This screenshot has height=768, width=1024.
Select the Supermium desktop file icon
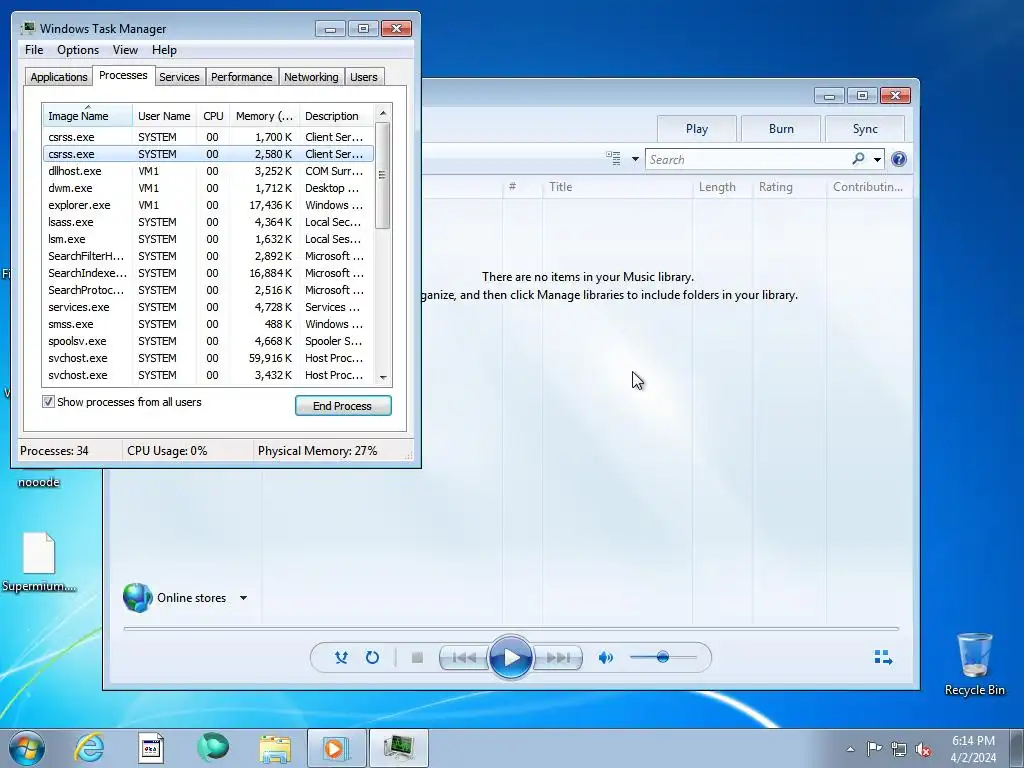[x=39, y=562]
